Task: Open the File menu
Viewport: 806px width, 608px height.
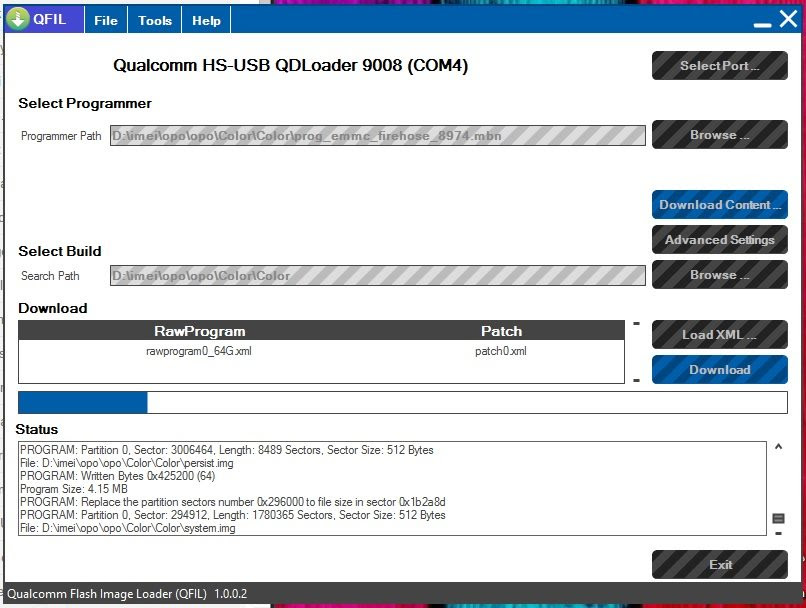Action: click(x=106, y=21)
